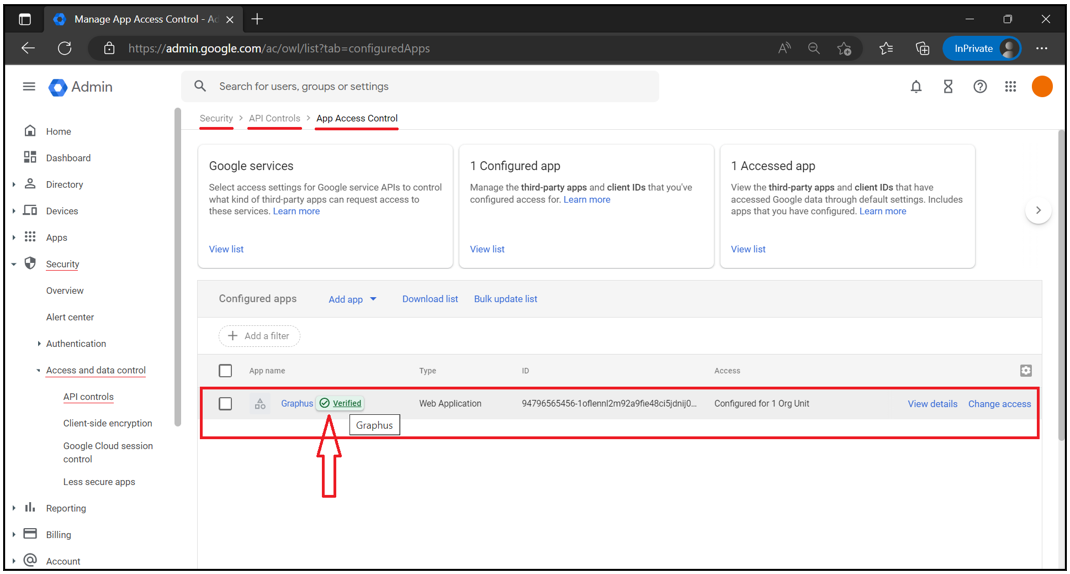This screenshot has width=1070, height=574.
Task: Click the browser address bar URL
Action: tap(279, 48)
